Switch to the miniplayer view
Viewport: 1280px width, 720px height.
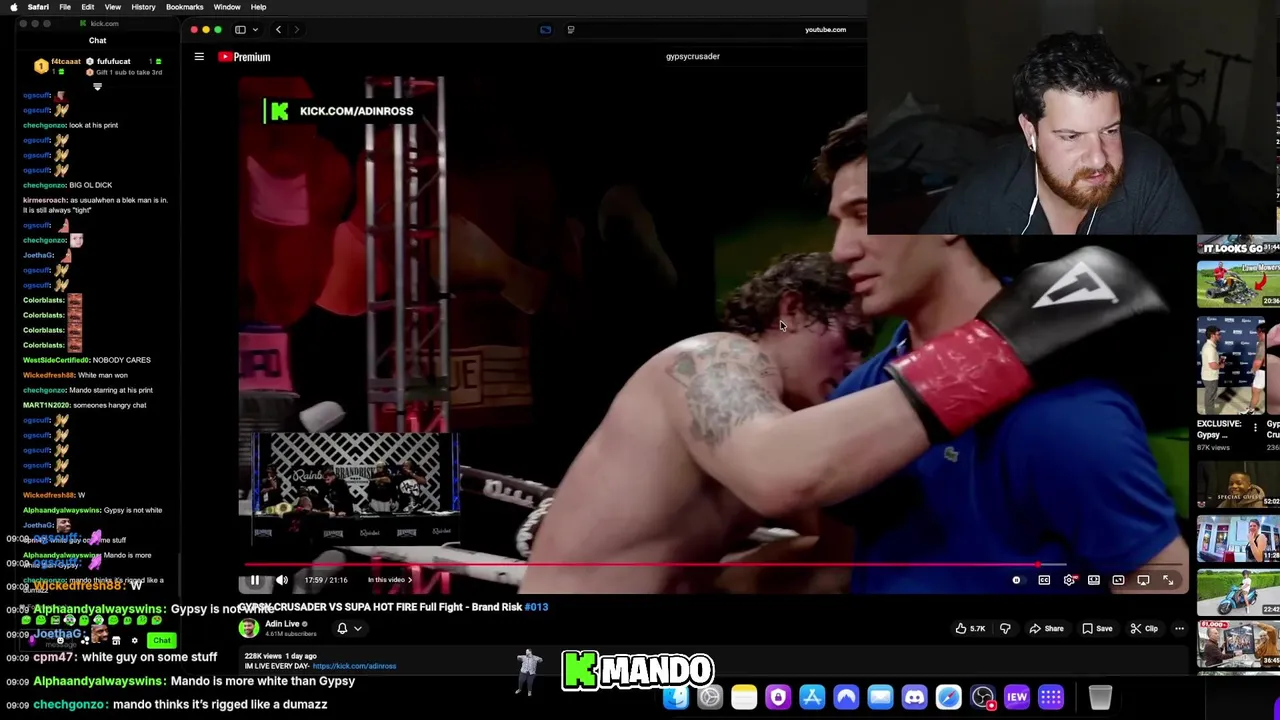click(x=1094, y=580)
